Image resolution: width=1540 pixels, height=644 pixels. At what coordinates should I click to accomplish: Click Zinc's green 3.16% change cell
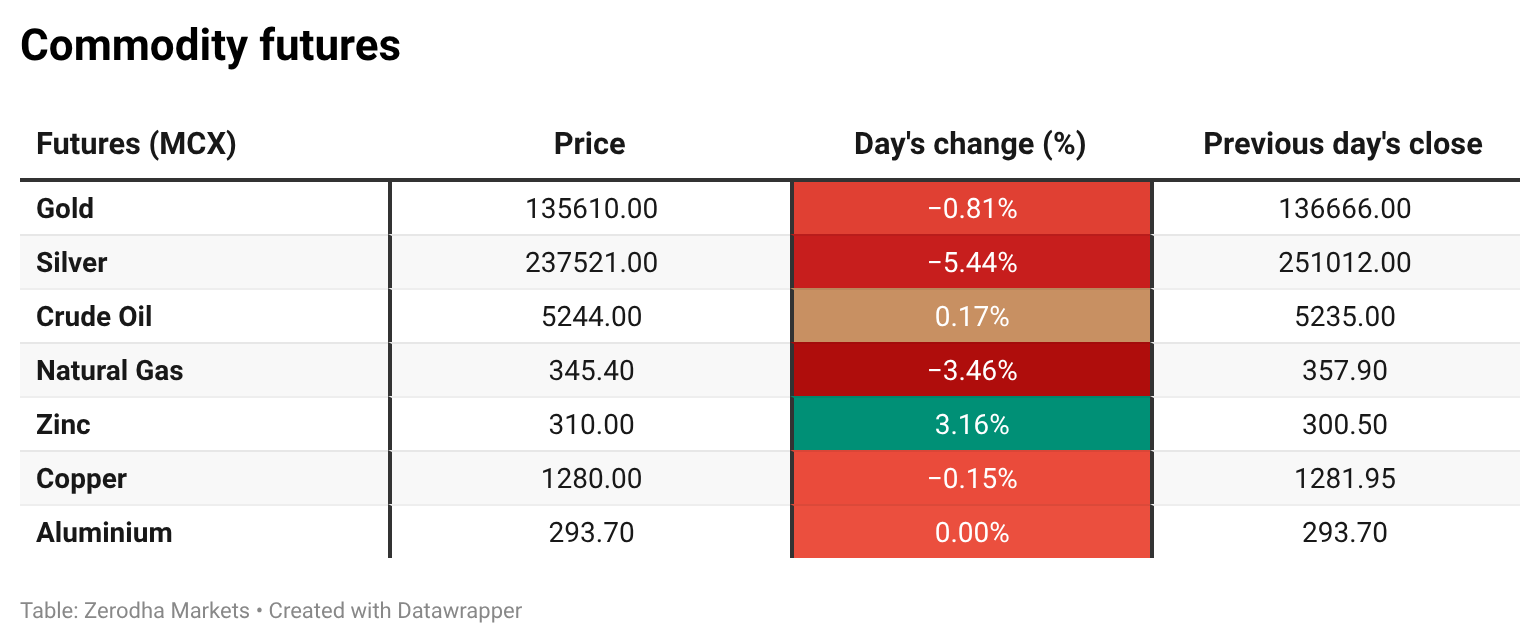972,425
